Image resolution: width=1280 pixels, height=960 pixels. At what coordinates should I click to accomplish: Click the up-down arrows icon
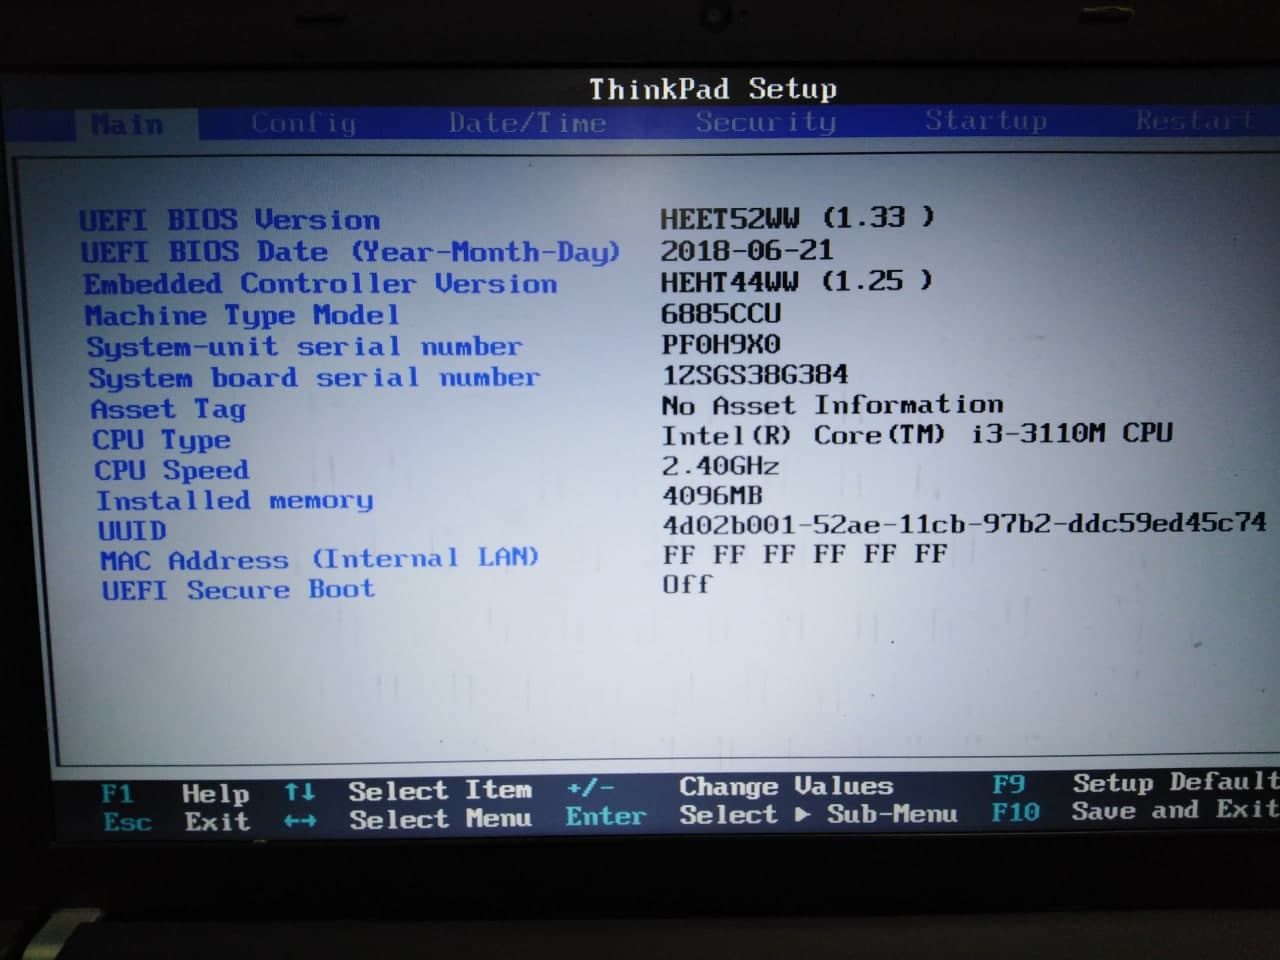300,793
